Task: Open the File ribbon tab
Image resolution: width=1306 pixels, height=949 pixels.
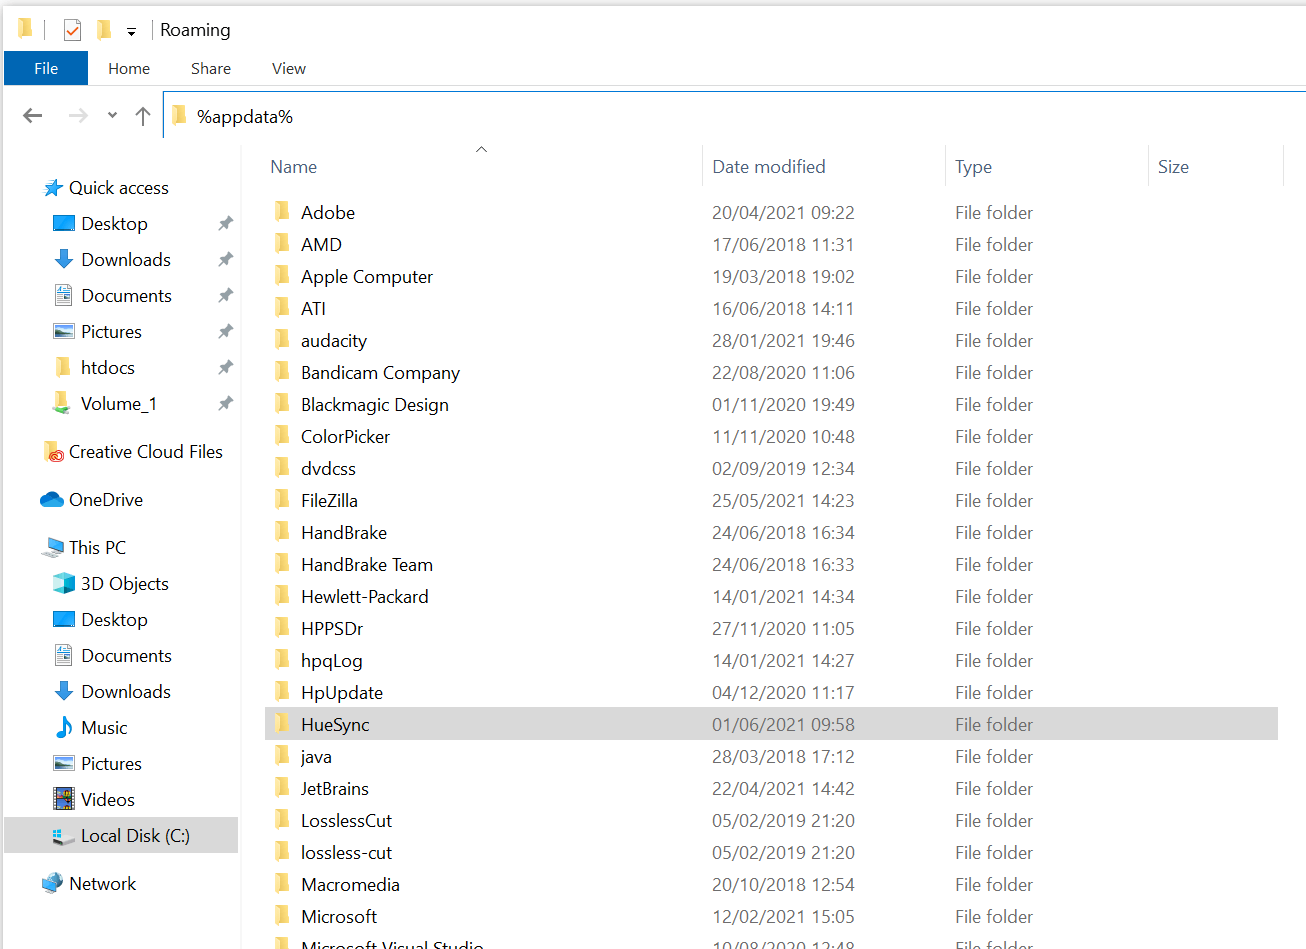Action: (46, 68)
